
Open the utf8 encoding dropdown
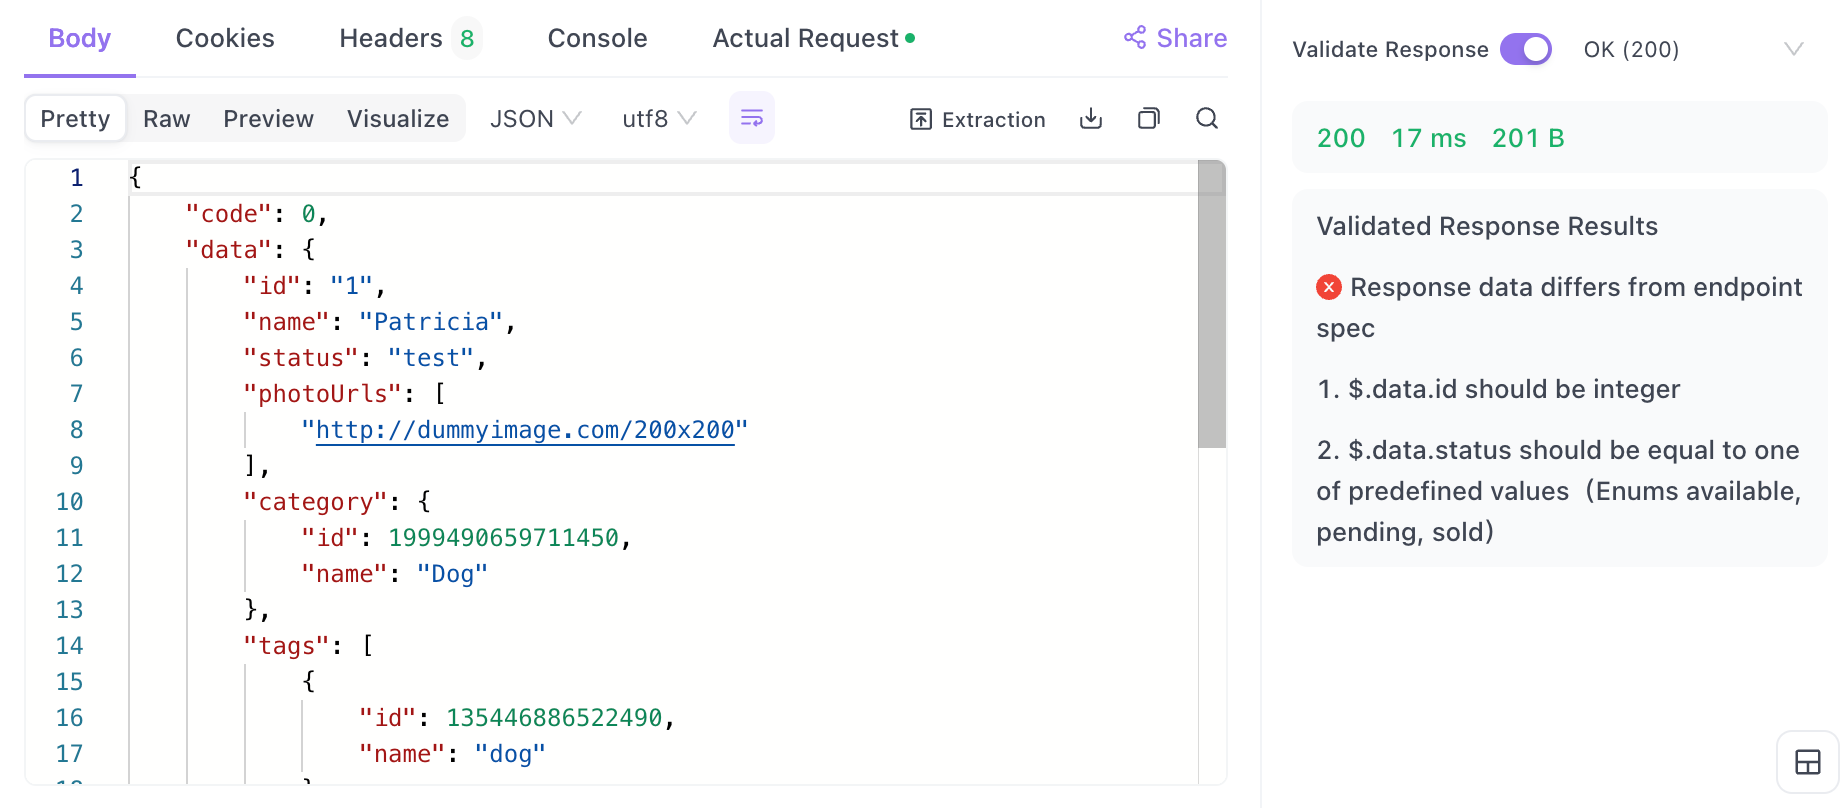[x=659, y=119]
